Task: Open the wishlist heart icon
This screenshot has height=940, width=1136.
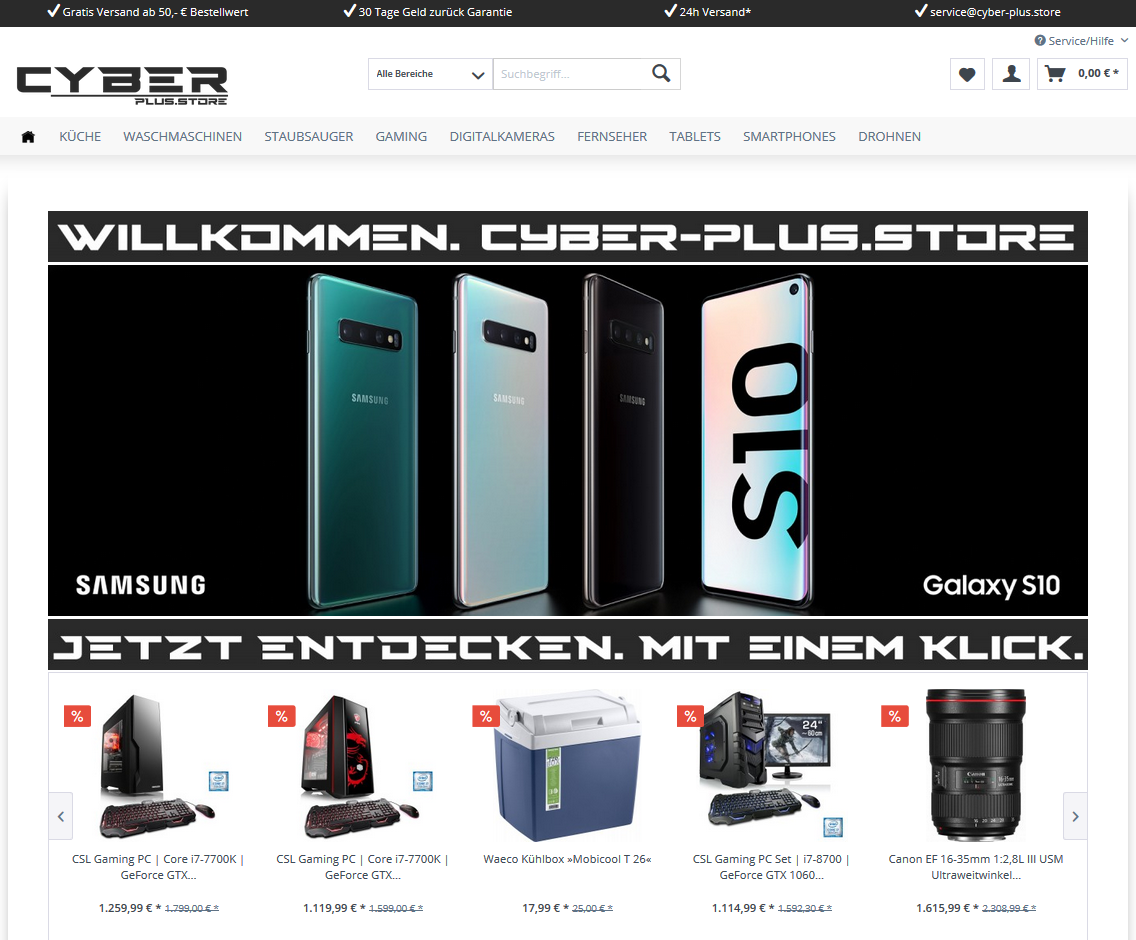Action: click(x=967, y=74)
